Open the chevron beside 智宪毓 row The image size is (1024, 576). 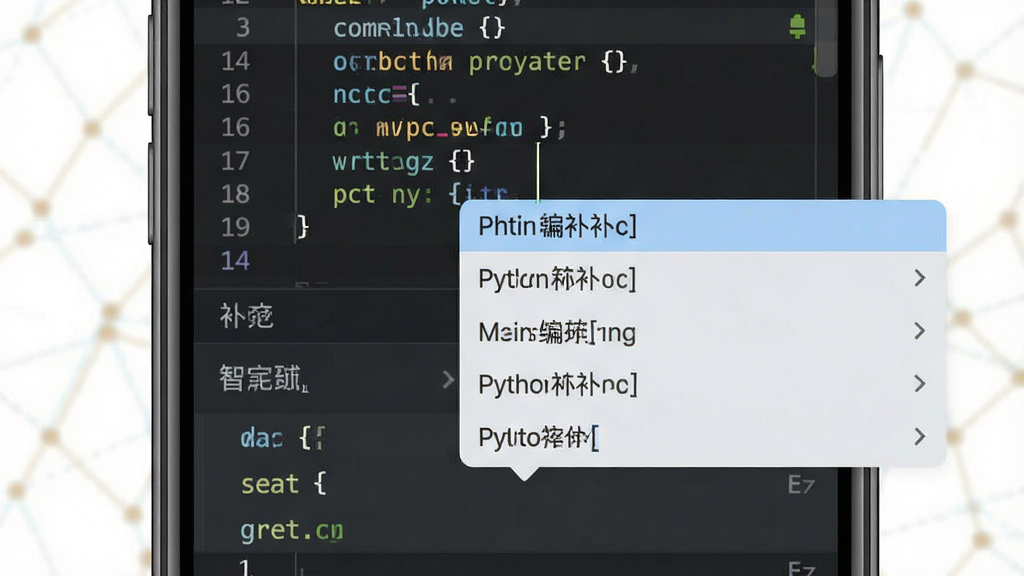click(x=447, y=379)
